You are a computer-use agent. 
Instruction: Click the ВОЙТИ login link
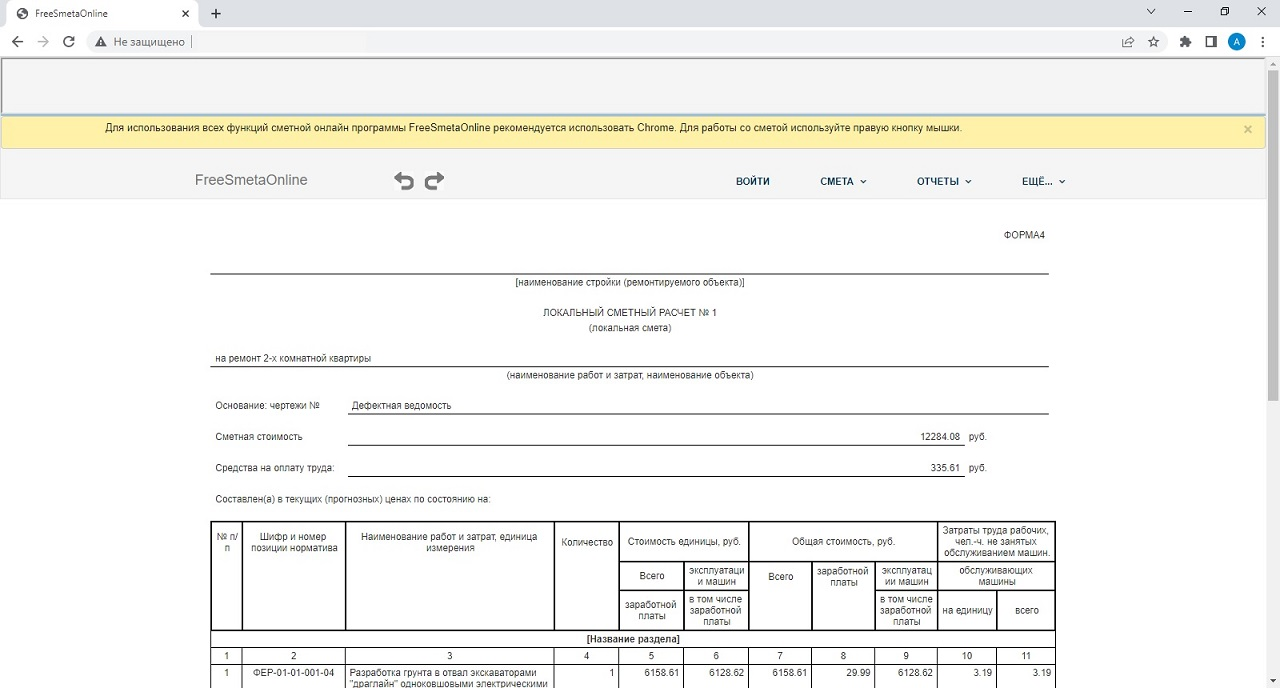pos(753,182)
